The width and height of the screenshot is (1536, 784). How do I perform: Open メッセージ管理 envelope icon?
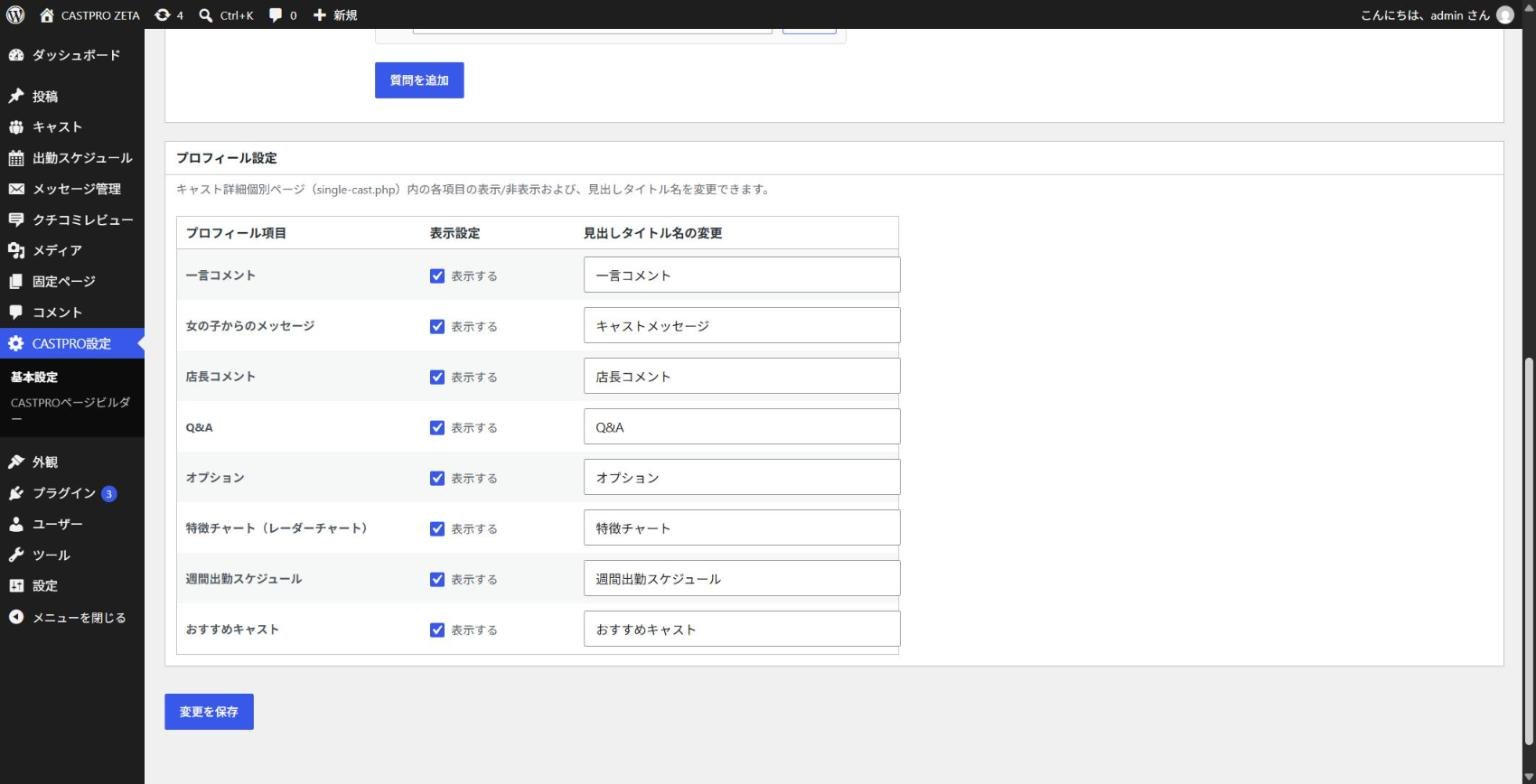pos(16,189)
